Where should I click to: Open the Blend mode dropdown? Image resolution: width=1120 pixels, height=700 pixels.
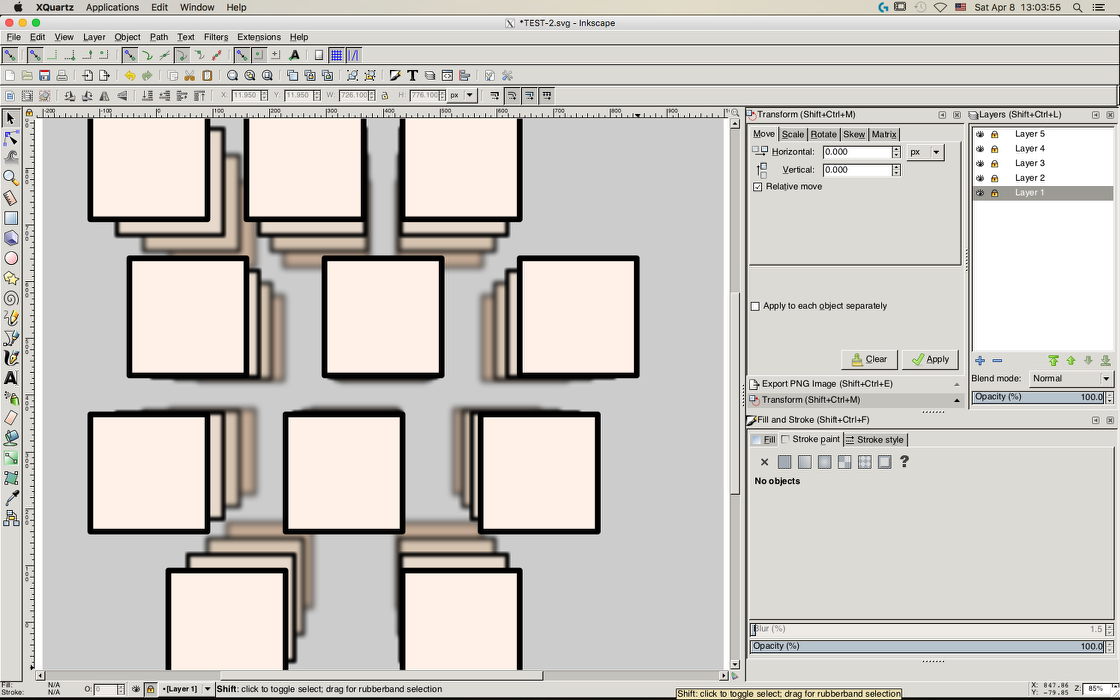1071,378
